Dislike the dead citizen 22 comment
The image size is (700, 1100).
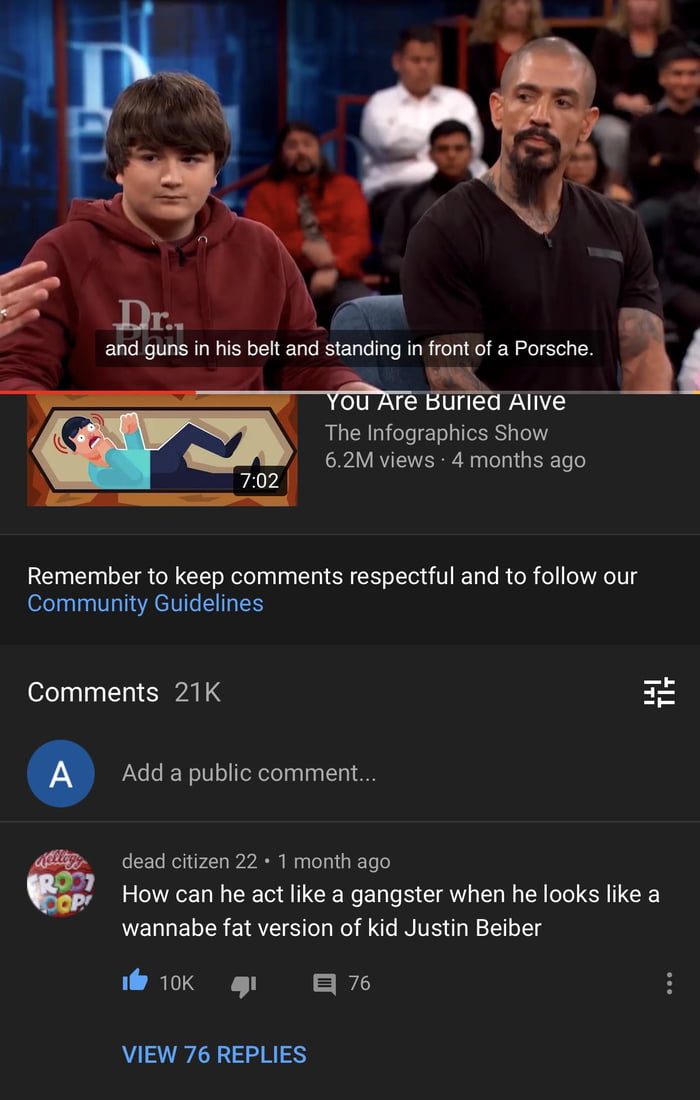click(x=243, y=985)
